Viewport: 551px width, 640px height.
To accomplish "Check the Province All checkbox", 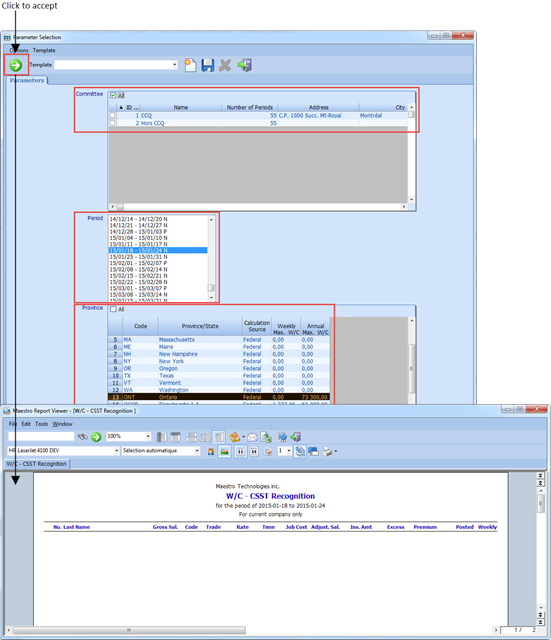I will 113,309.
